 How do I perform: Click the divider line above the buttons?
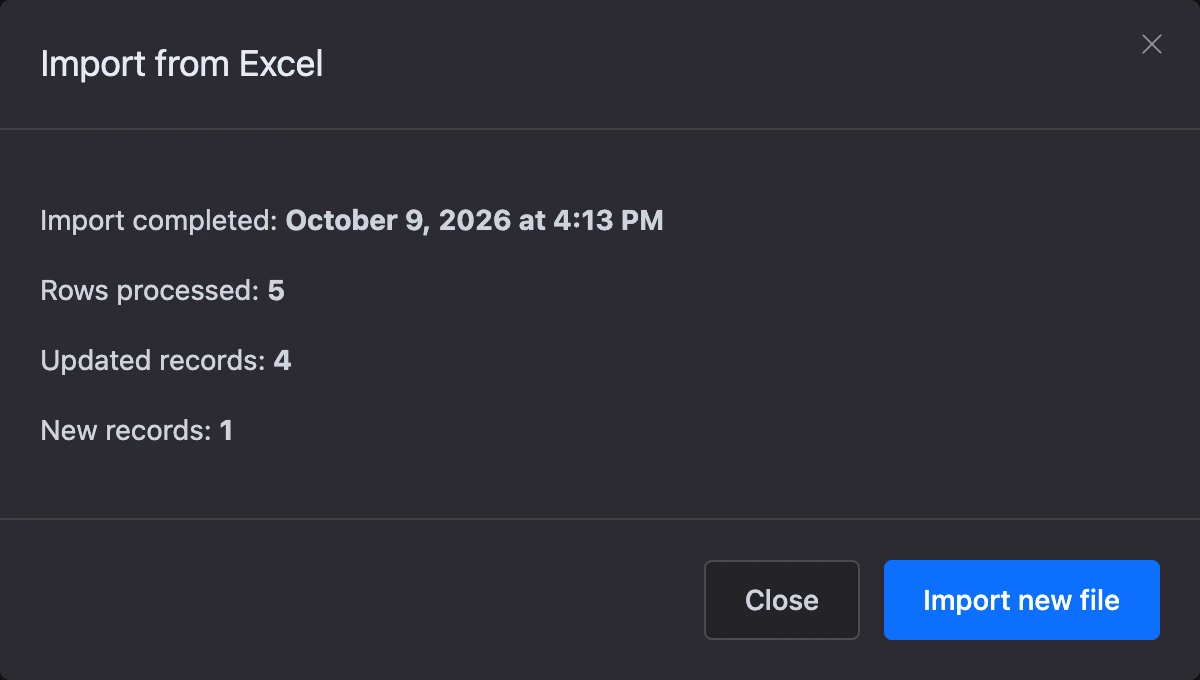[600, 519]
